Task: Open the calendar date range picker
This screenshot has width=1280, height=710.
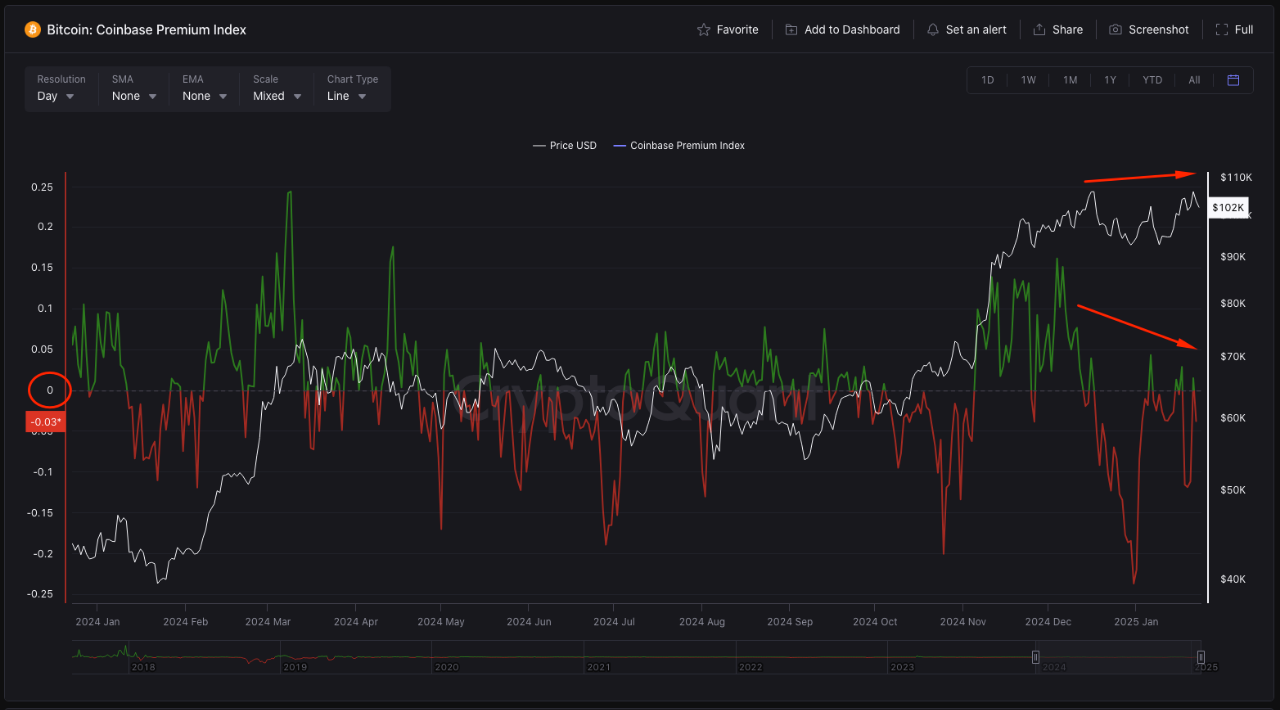Action: point(1233,80)
